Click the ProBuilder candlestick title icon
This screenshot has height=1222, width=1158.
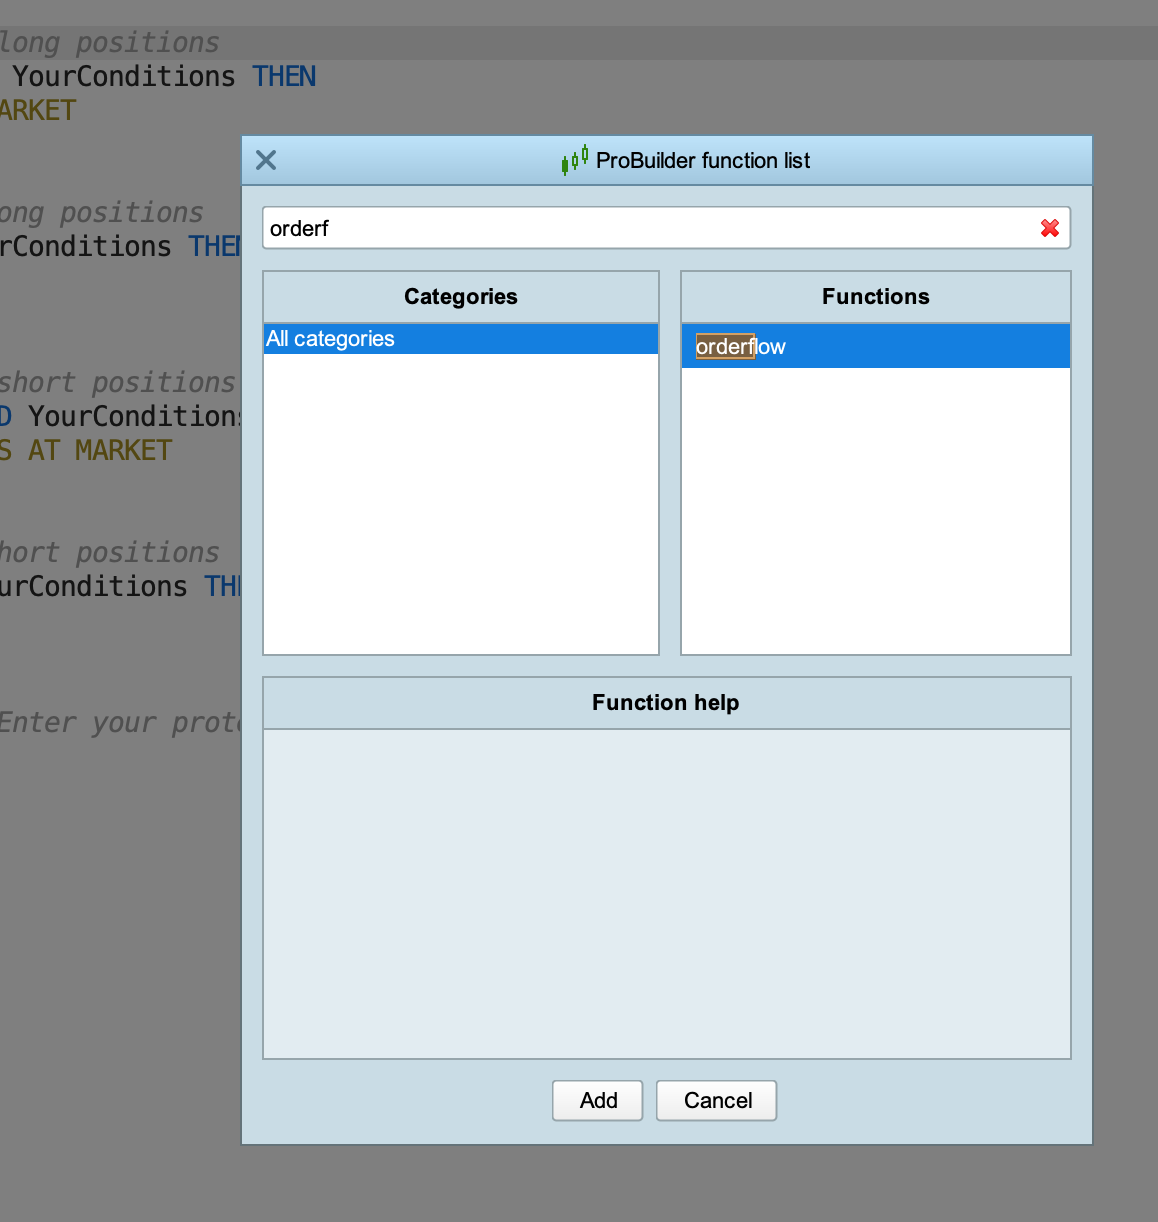point(575,160)
